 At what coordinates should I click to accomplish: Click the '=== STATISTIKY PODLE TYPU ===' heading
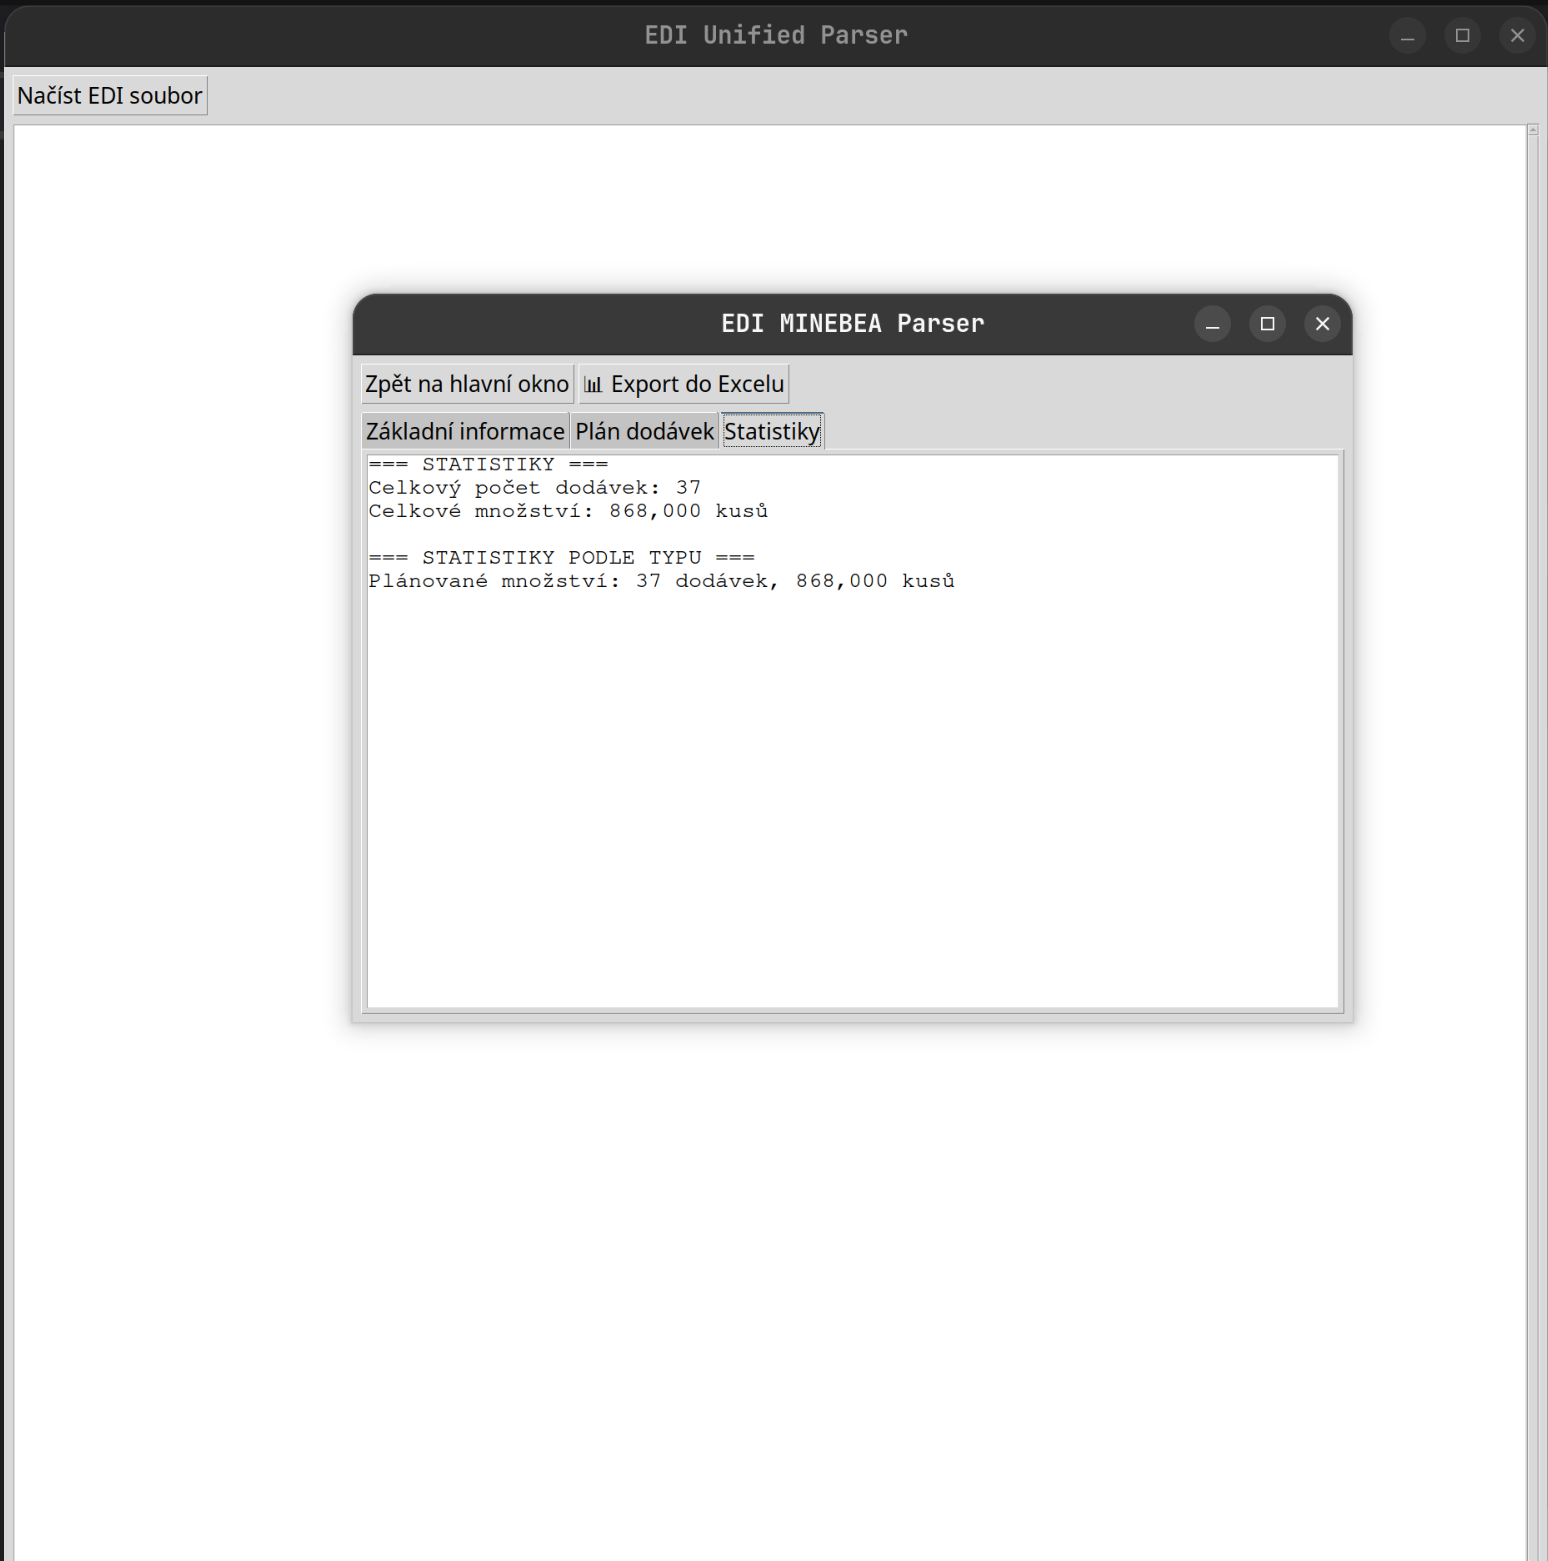[x=561, y=558]
